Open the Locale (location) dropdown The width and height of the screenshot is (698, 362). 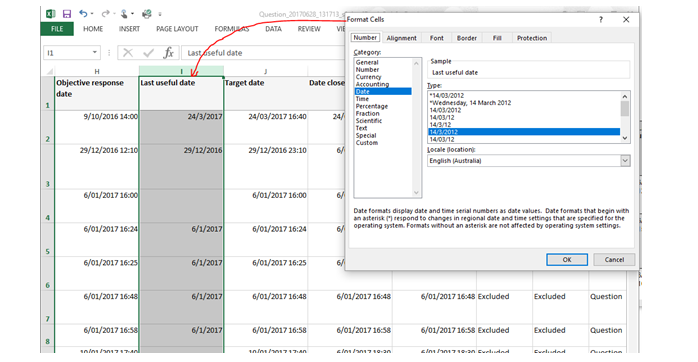(x=625, y=161)
